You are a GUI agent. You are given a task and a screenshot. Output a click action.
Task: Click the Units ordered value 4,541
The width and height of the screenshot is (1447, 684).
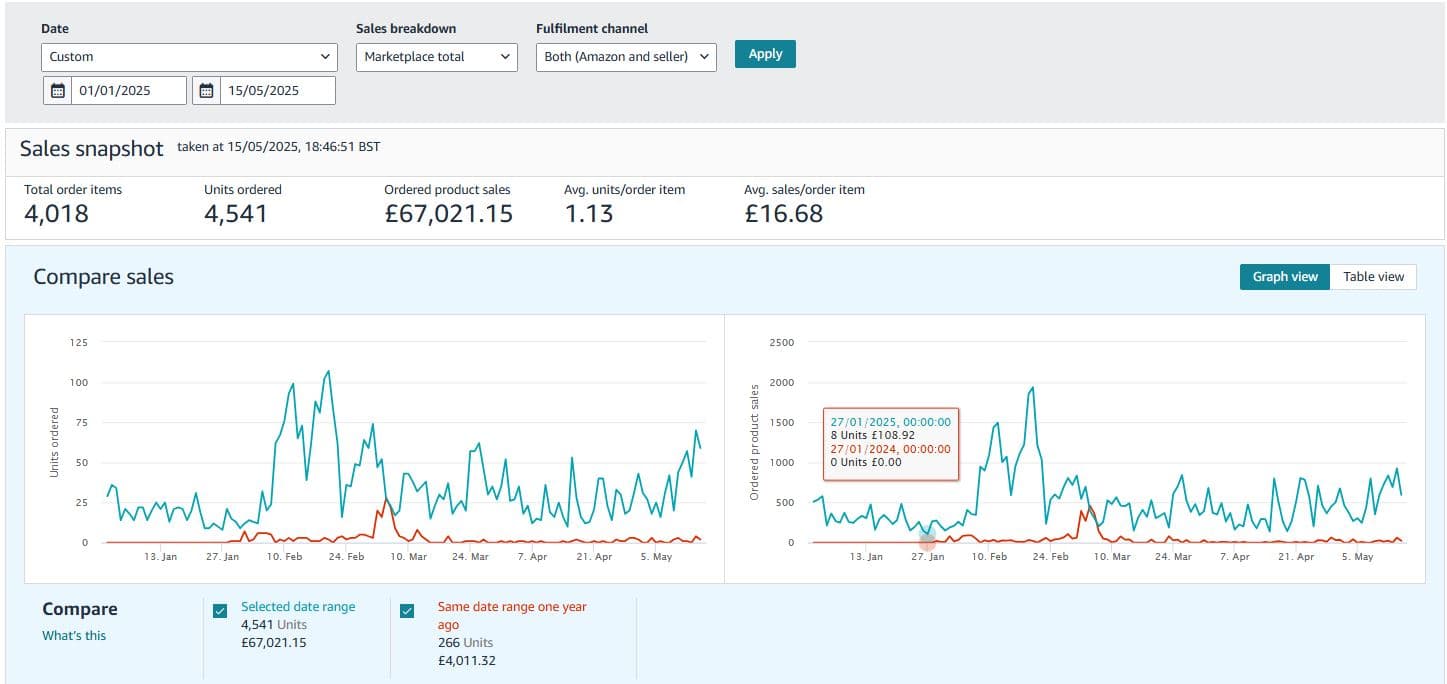[236, 213]
